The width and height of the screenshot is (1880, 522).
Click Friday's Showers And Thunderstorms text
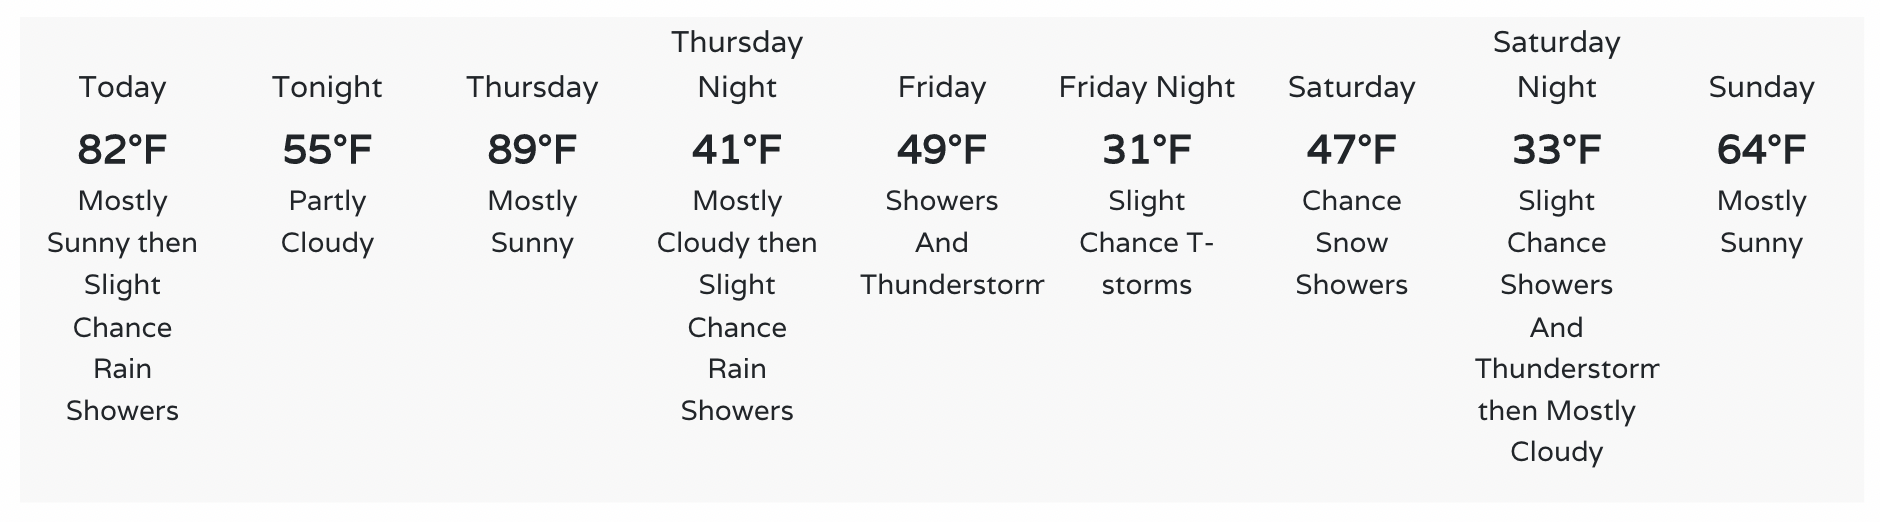(951, 243)
